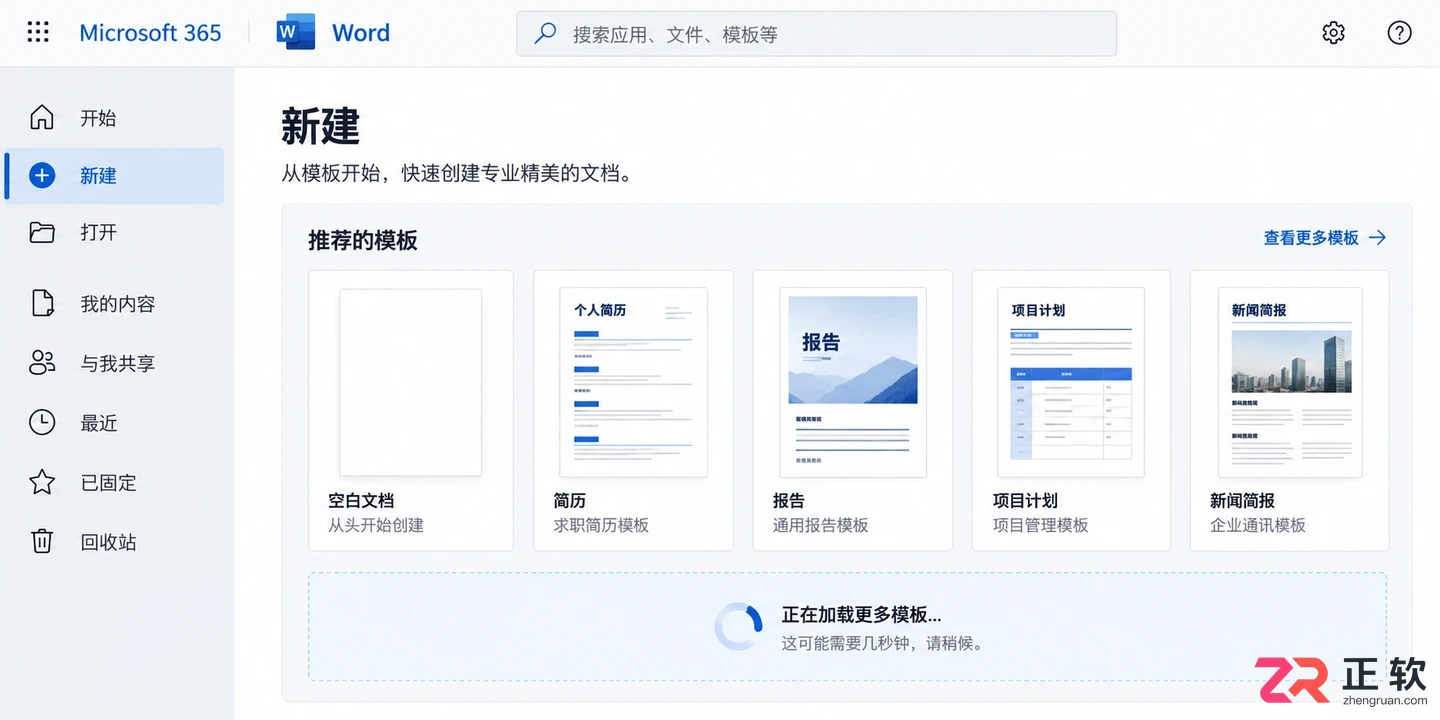Select 打开 in the sidebar

pos(98,232)
